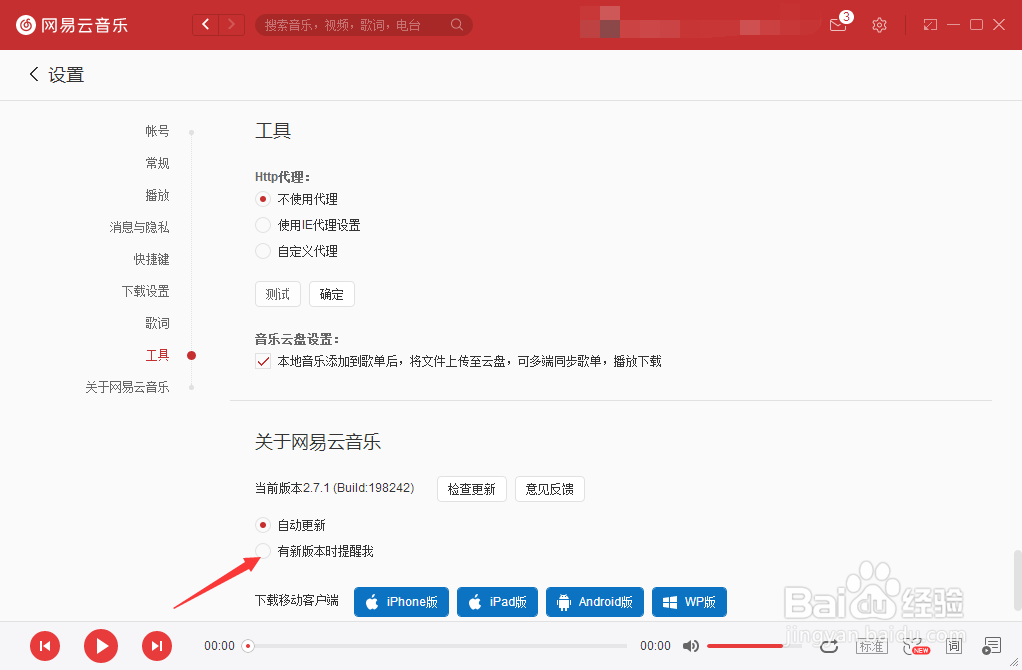Viewport: 1022px width, 670px height.
Task: Select the 有新版本时提醒我 radio button
Action: click(x=263, y=551)
